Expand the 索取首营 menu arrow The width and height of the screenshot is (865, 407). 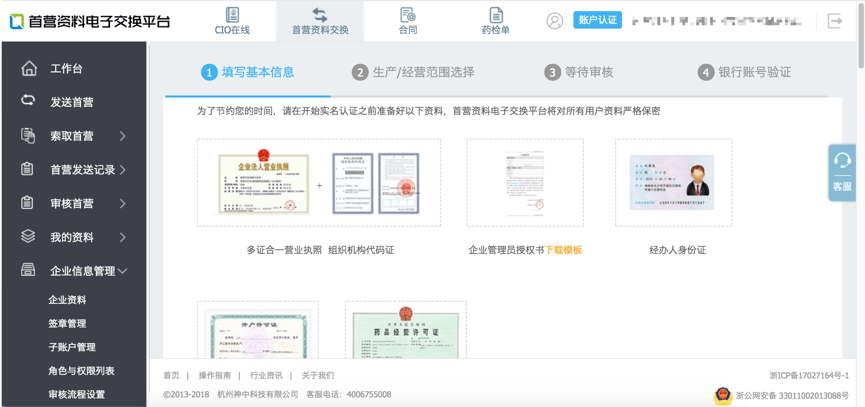point(122,136)
